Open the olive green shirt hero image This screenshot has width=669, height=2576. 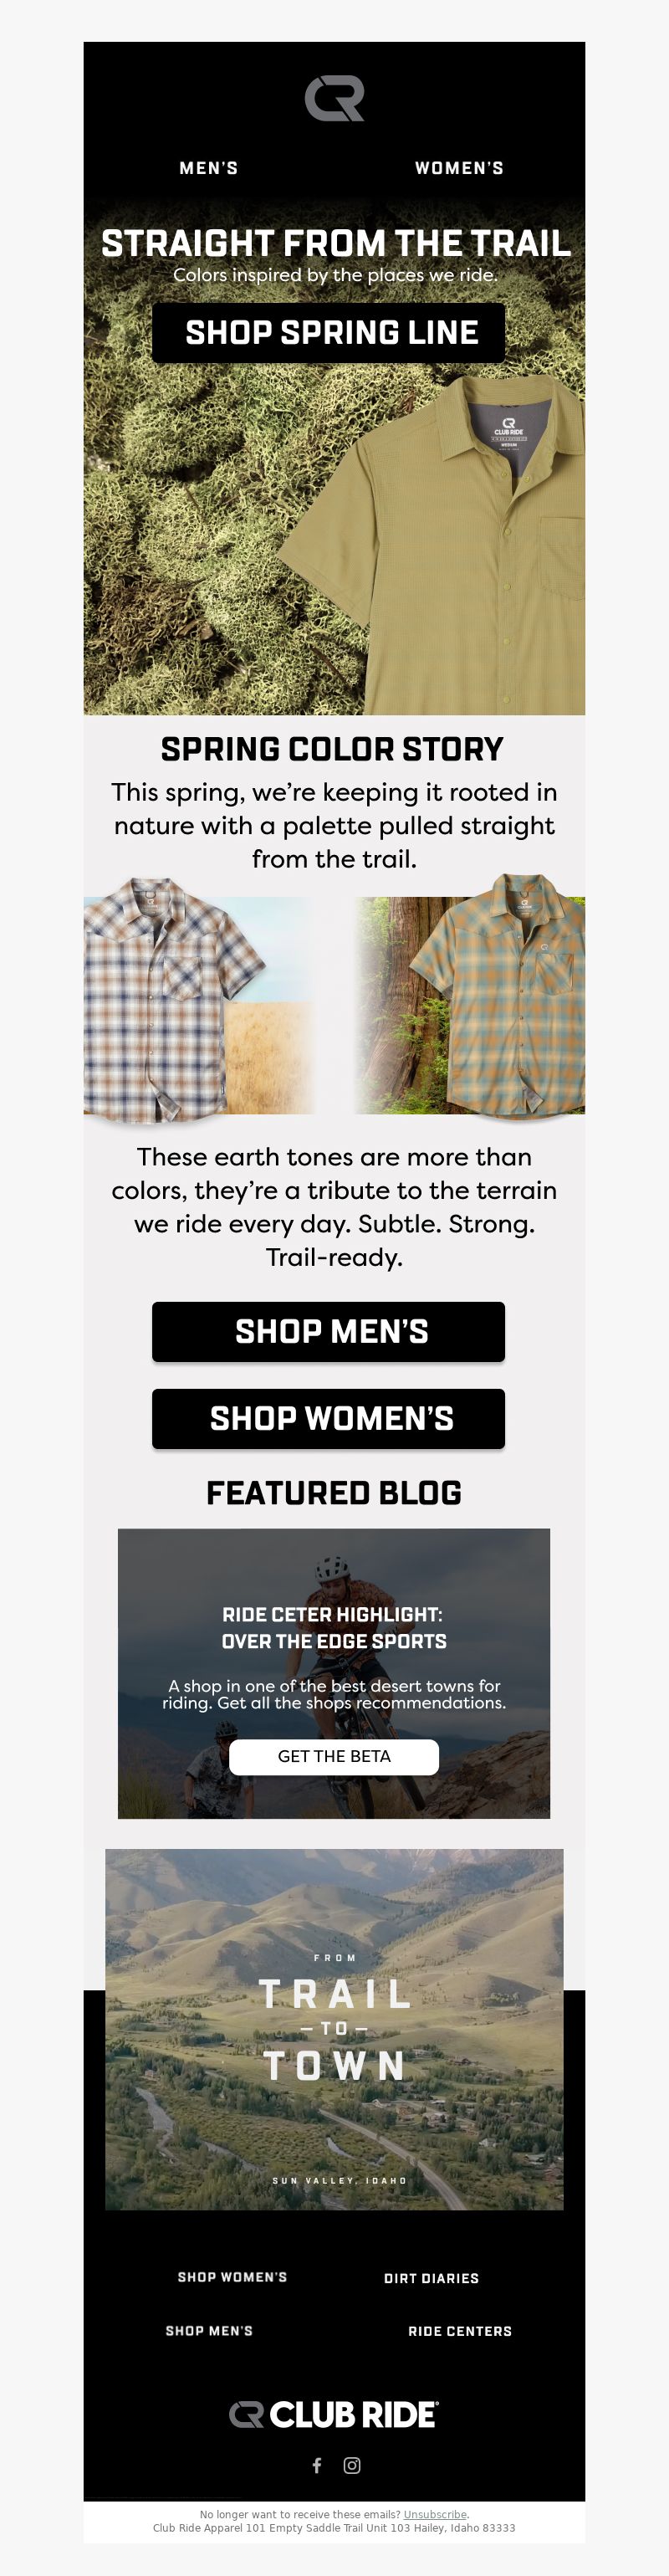(334, 455)
